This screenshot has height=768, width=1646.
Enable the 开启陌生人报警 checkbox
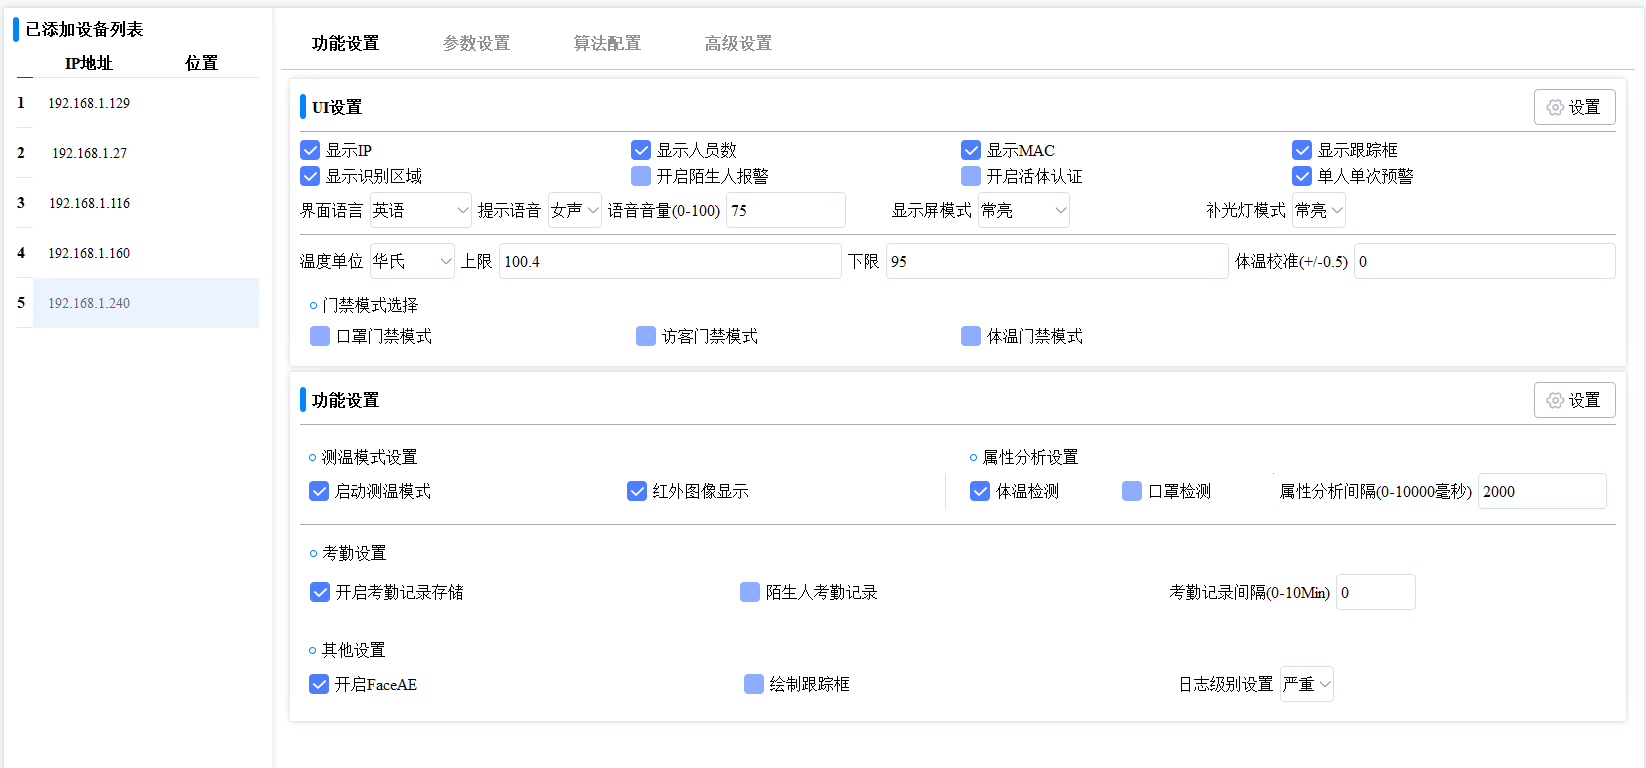641,176
